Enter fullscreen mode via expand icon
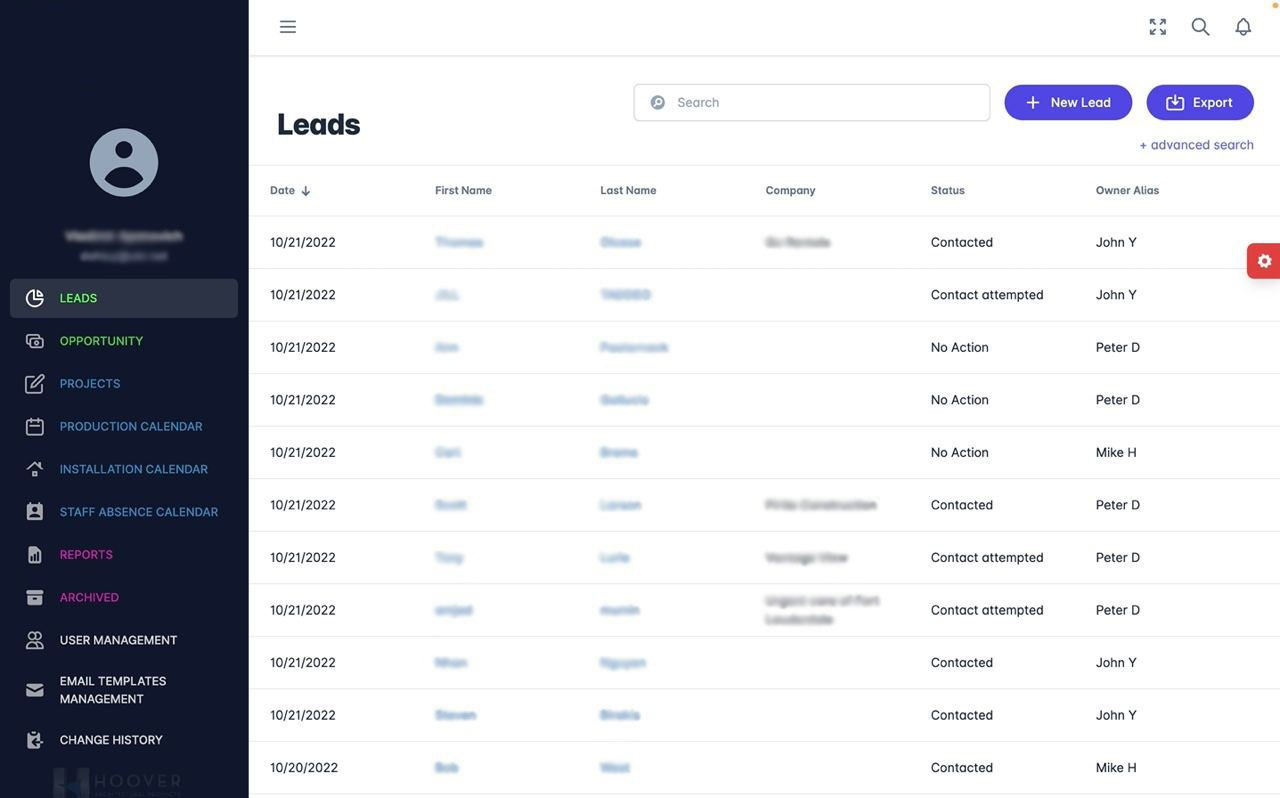Viewport: 1280px width, 798px height. point(1158,27)
